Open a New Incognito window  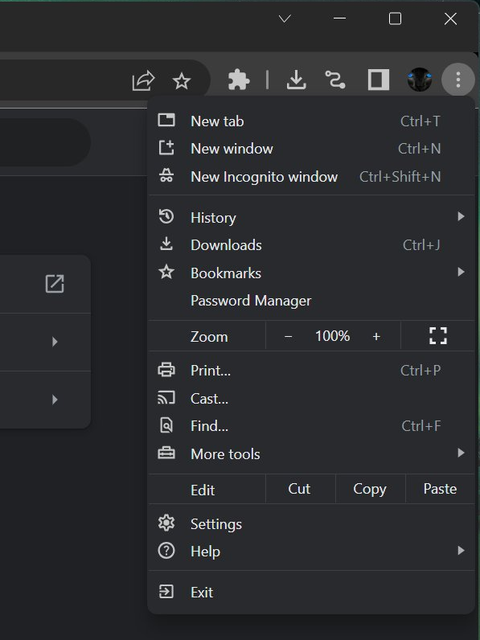[x=311, y=176]
